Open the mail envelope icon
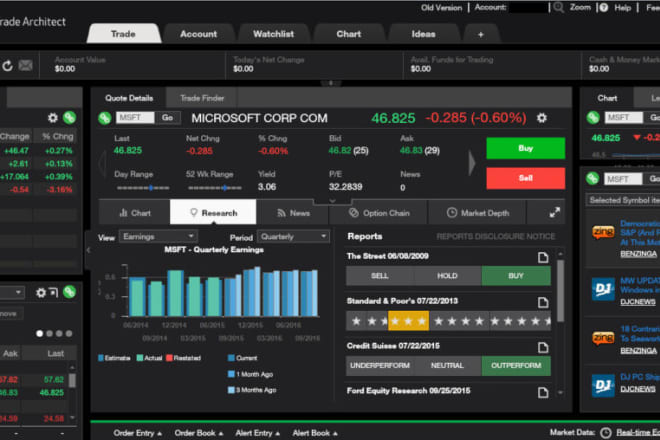This screenshot has width=660, height=440. click(25, 65)
